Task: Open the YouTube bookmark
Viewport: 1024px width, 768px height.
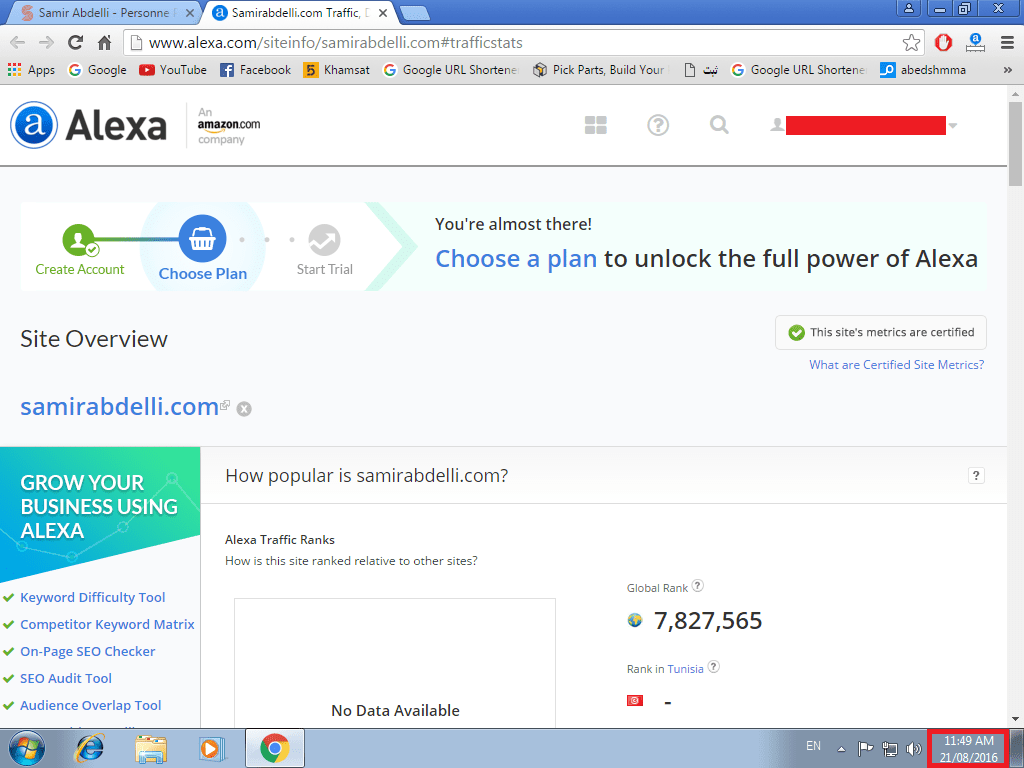Action: 173,70
